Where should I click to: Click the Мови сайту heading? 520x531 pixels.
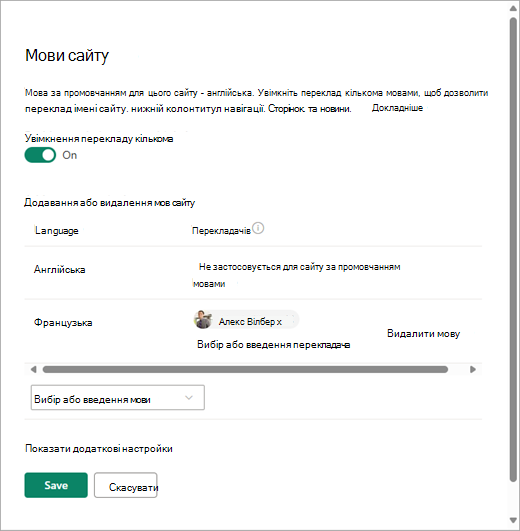coord(67,55)
